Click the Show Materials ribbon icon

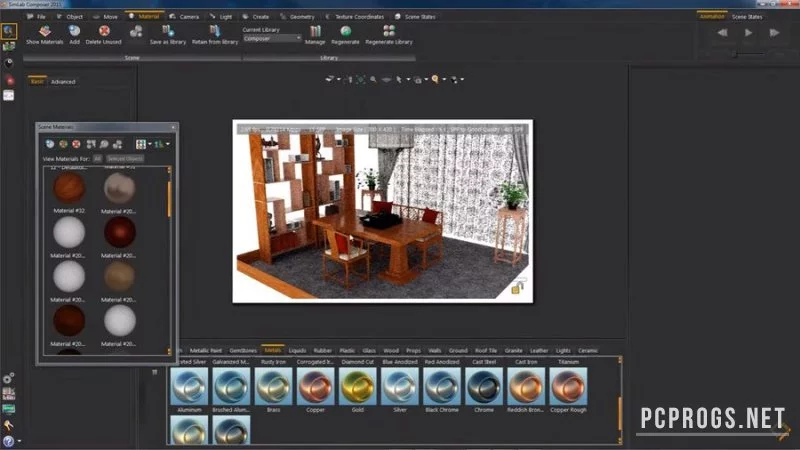[45, 32]
